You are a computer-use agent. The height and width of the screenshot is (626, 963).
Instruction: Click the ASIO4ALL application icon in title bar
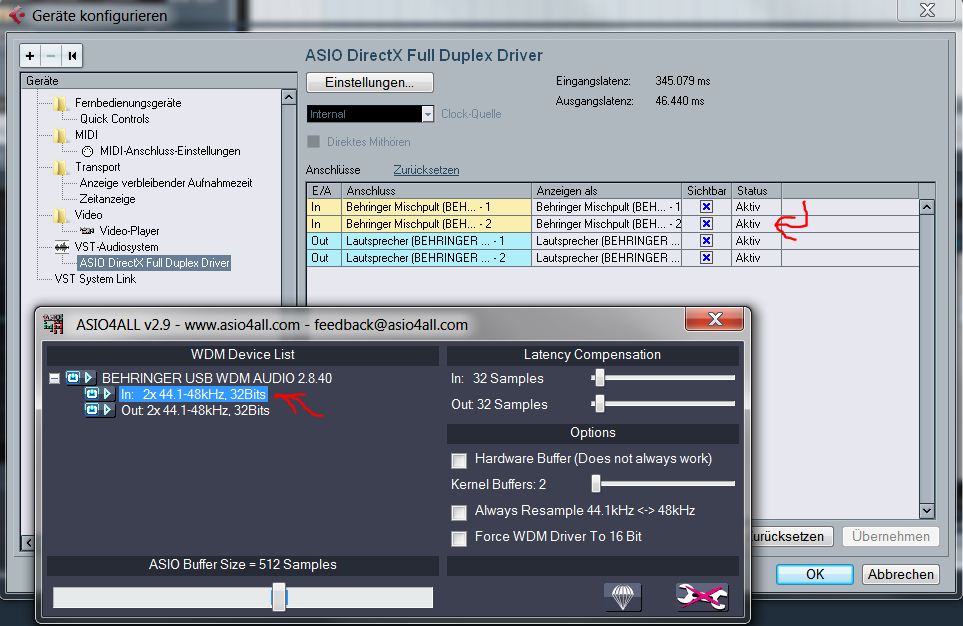coord(53,324)
